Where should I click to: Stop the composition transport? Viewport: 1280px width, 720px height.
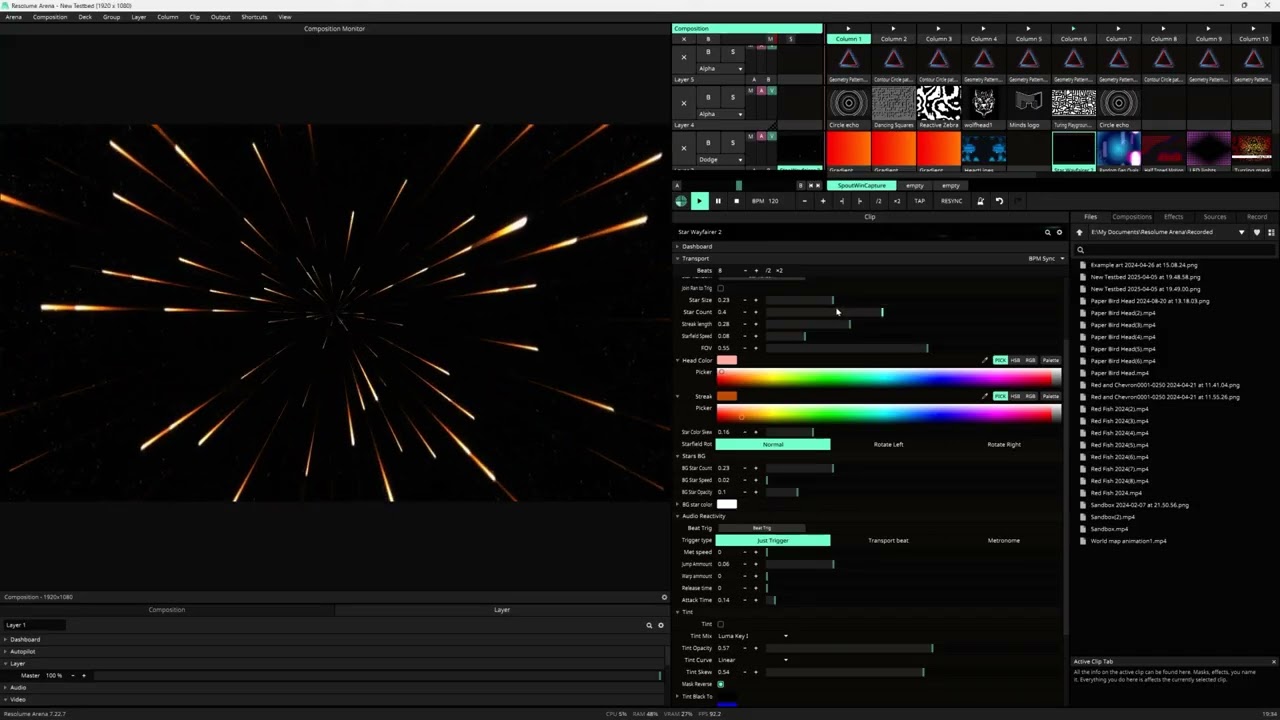[x=737, y=201]
